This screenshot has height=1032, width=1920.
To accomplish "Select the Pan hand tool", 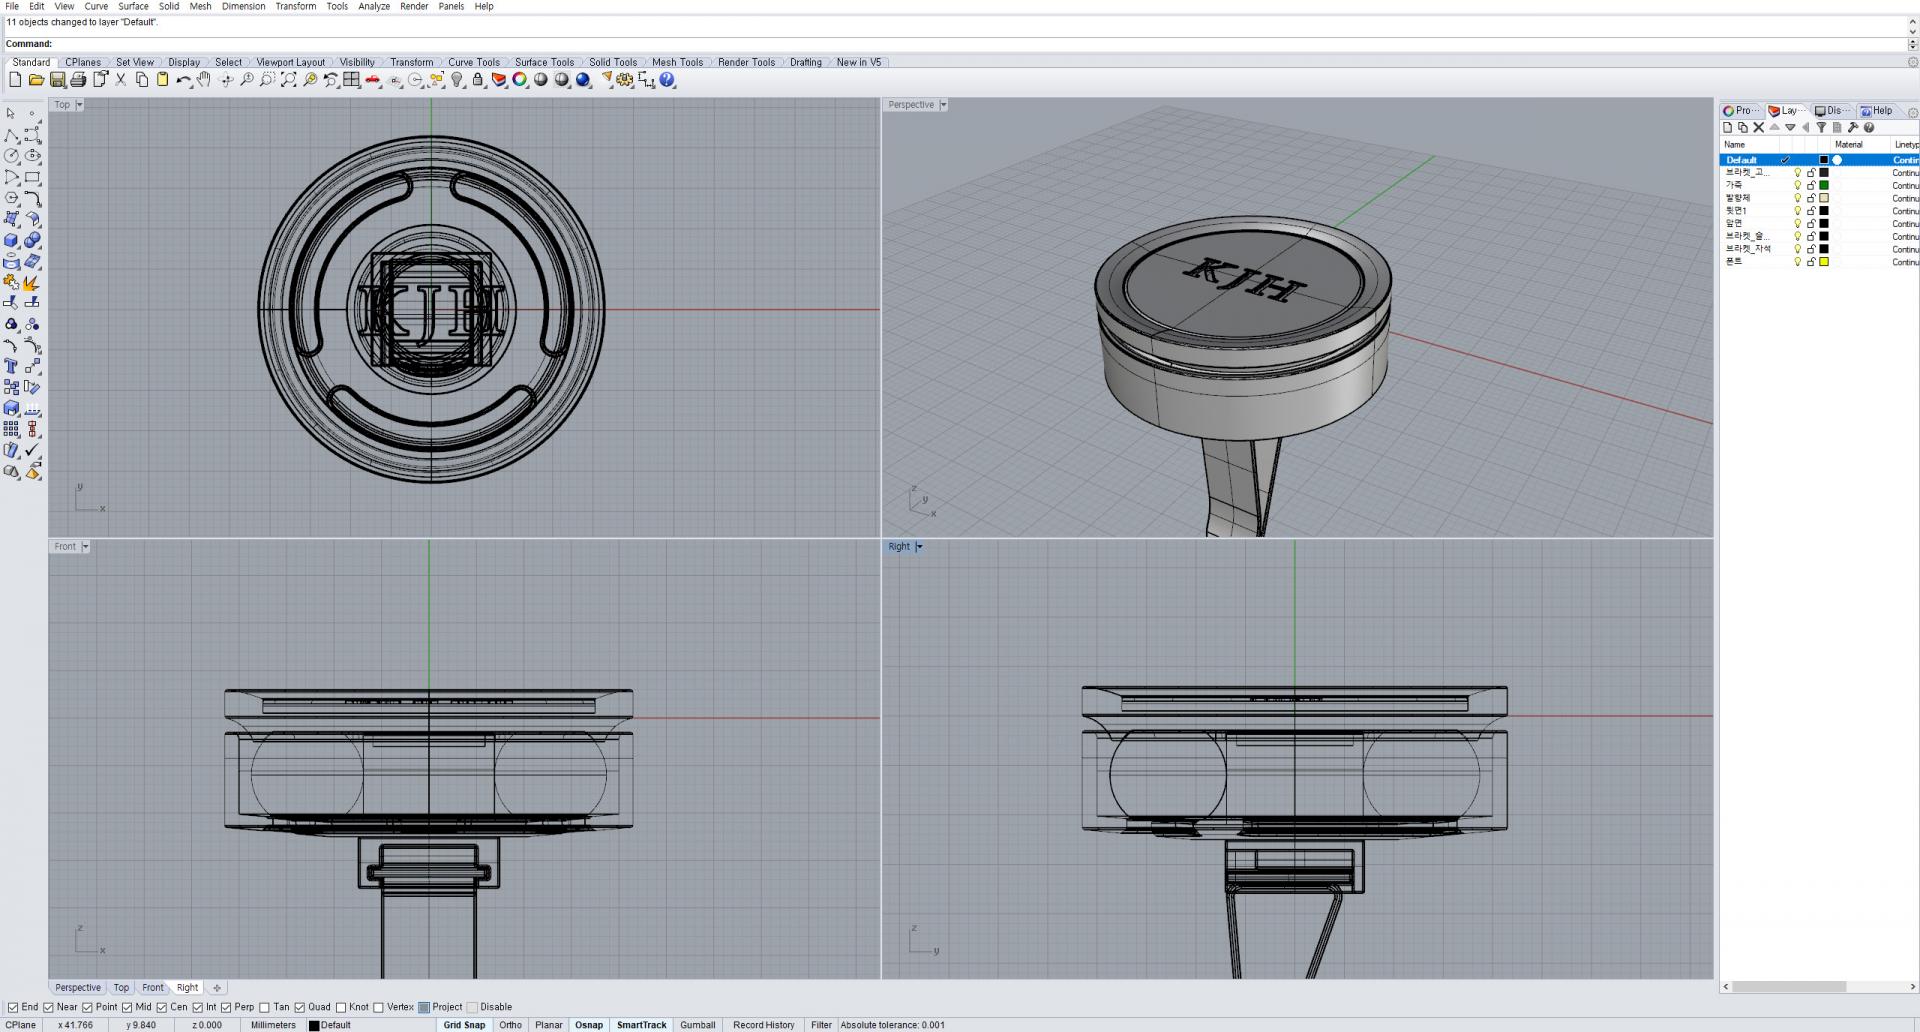I will pyautogui.click(x=204, y=80).
